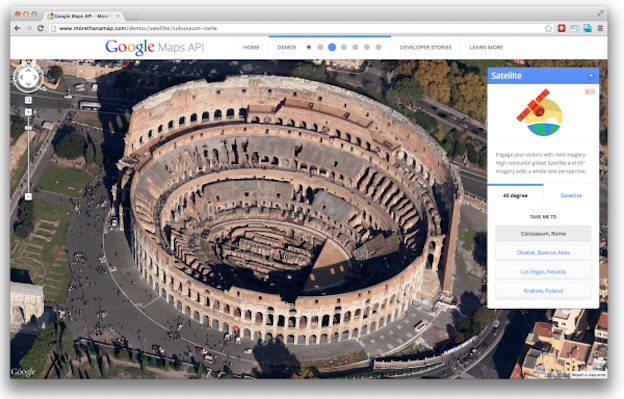Switch to the Satellite tab
624x399 pixels.
tap(571, 195)
